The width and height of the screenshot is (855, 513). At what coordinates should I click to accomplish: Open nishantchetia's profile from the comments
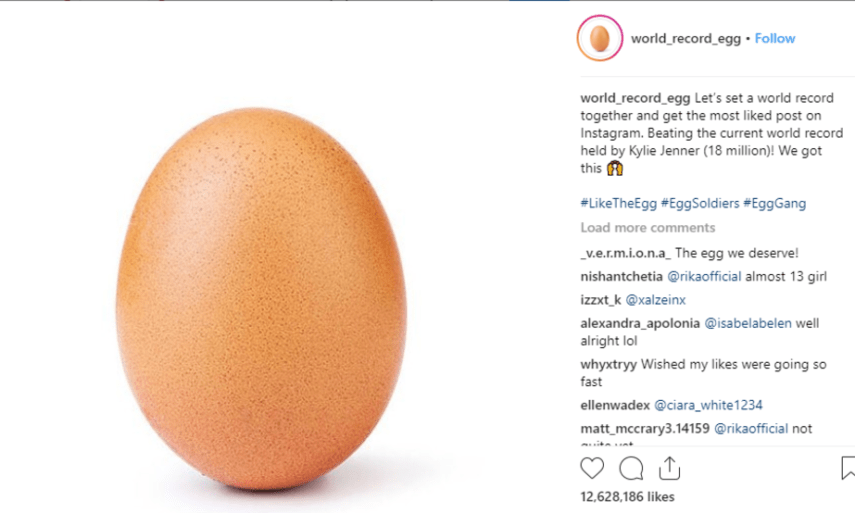[622, 276]
